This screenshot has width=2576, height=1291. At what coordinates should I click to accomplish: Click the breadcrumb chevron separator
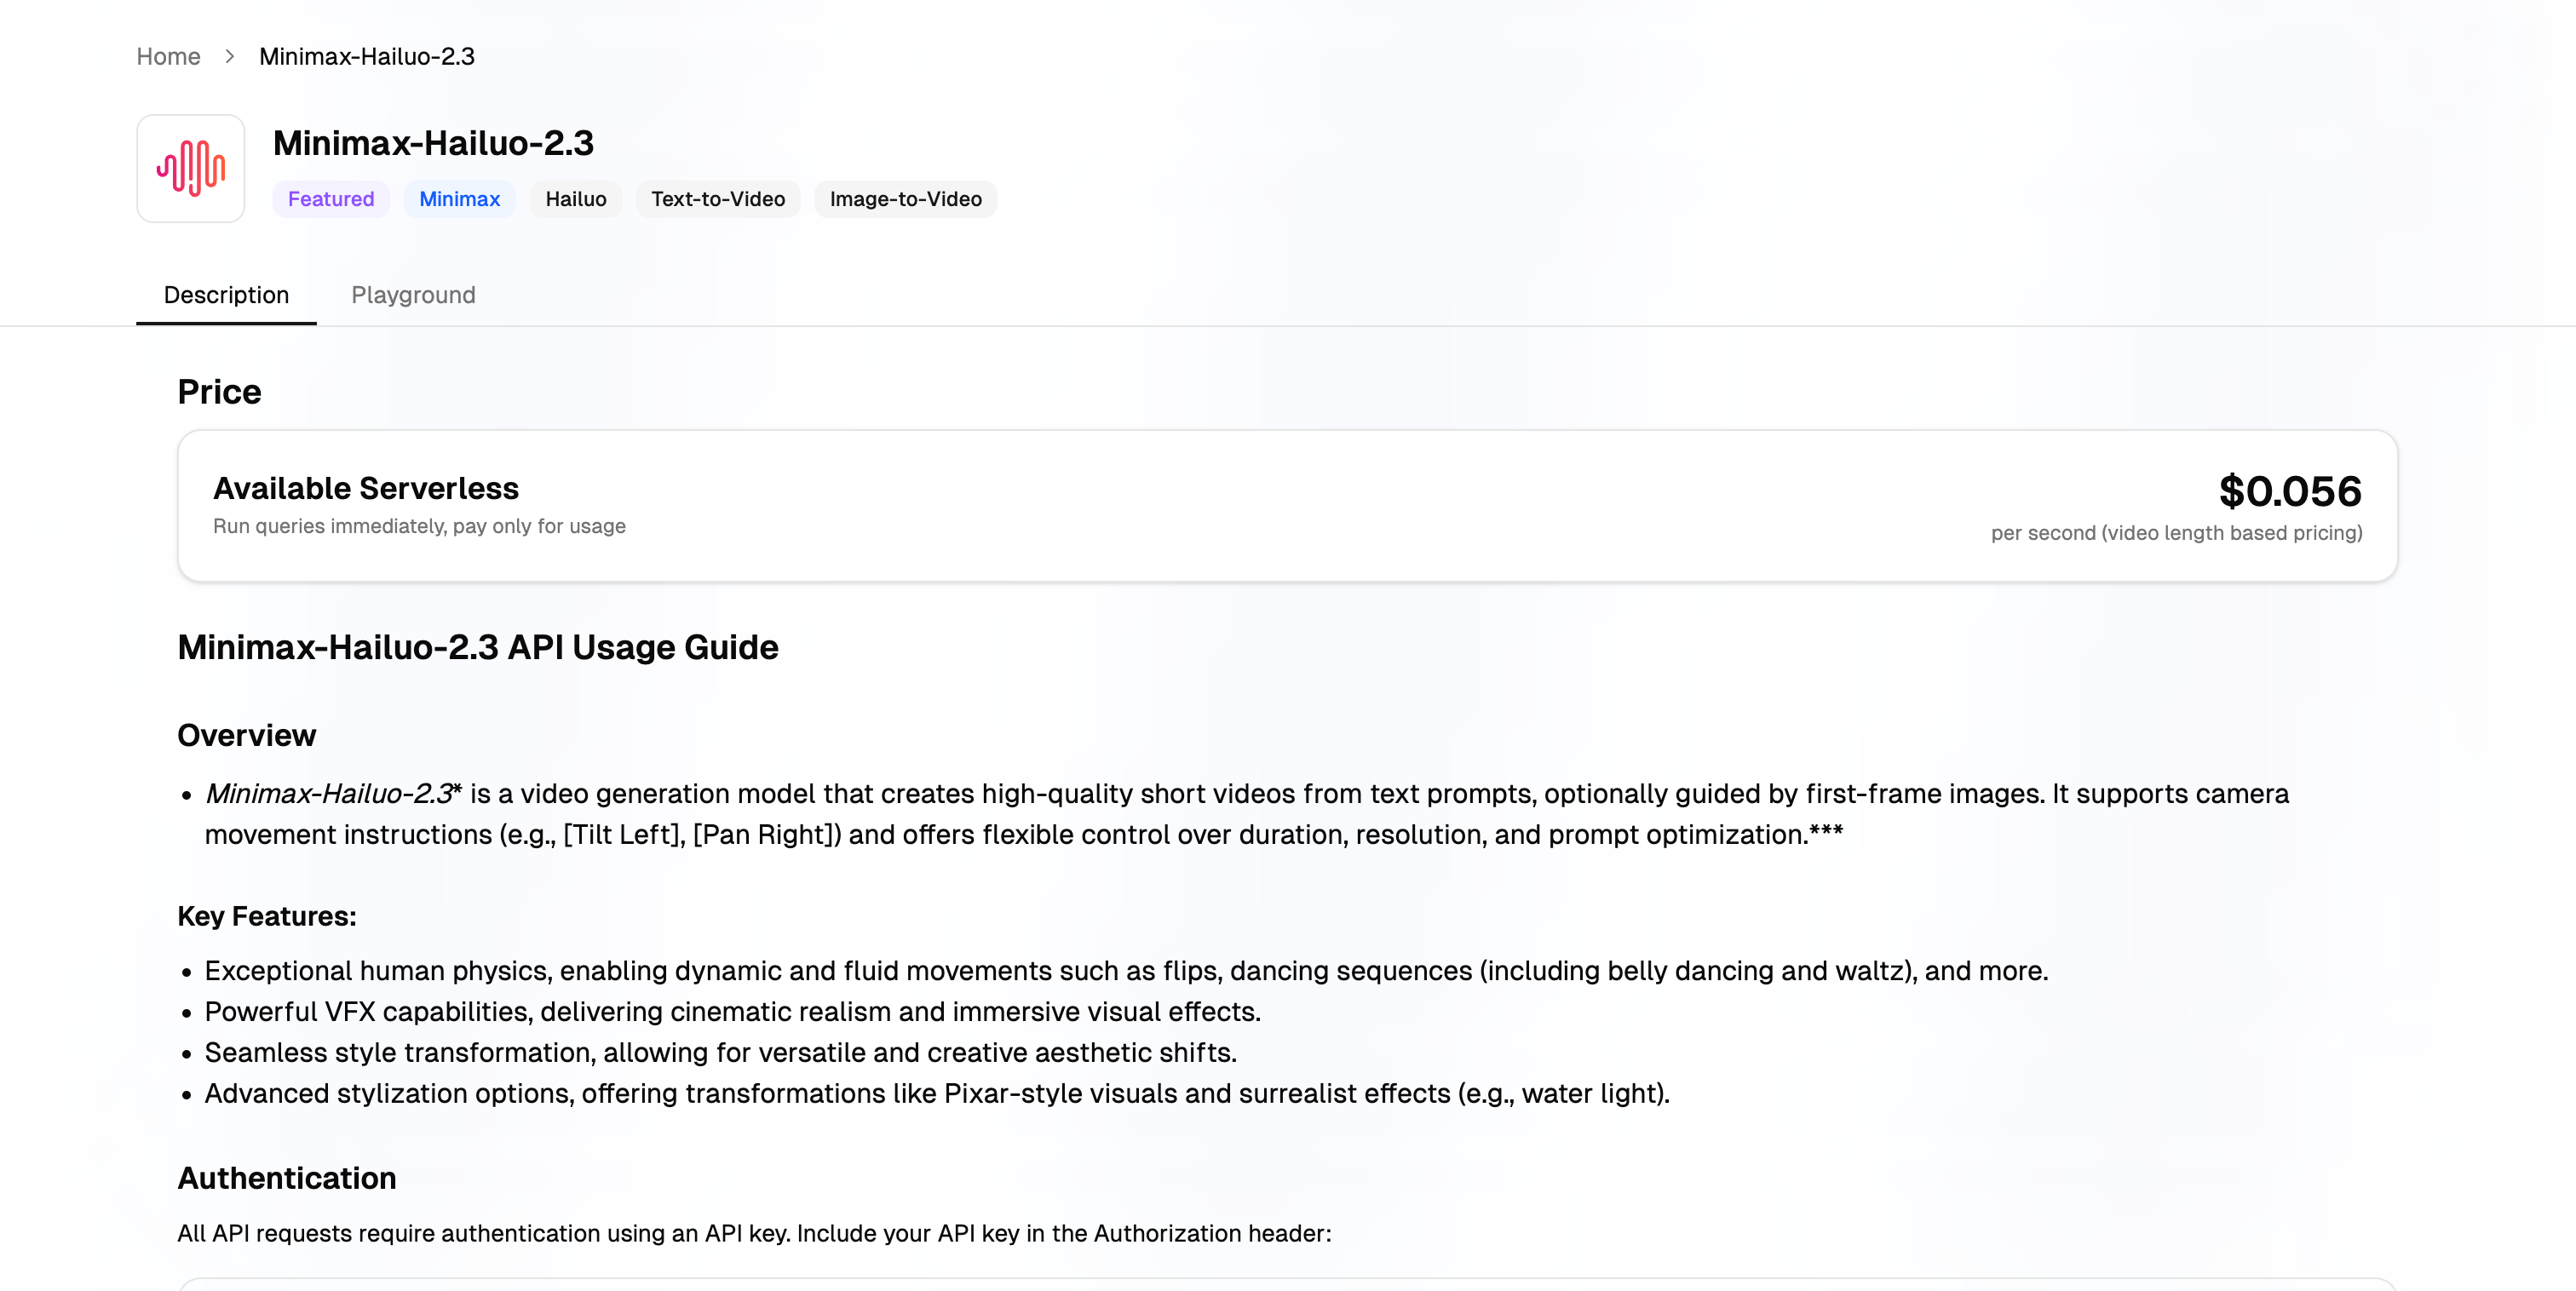[230, 56]
